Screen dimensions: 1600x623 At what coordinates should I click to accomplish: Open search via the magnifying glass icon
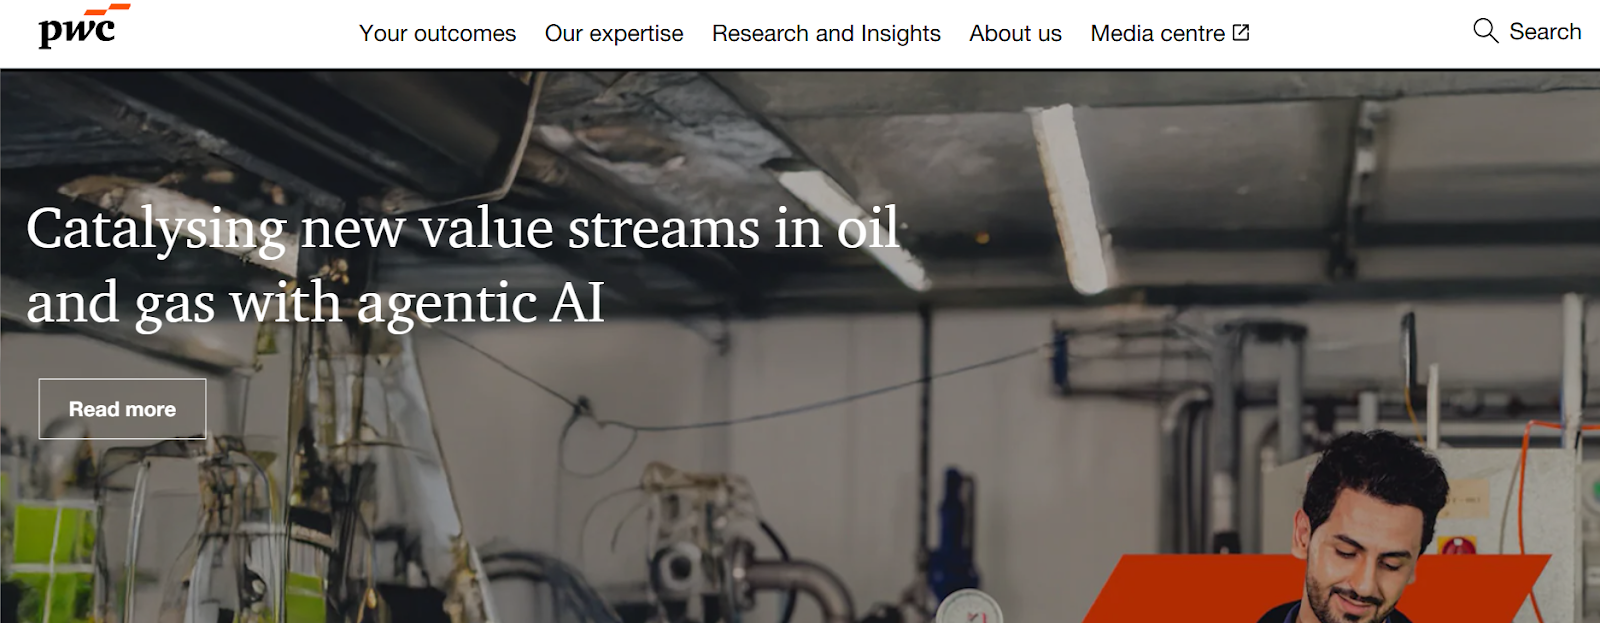click(x=1486, y=31)
